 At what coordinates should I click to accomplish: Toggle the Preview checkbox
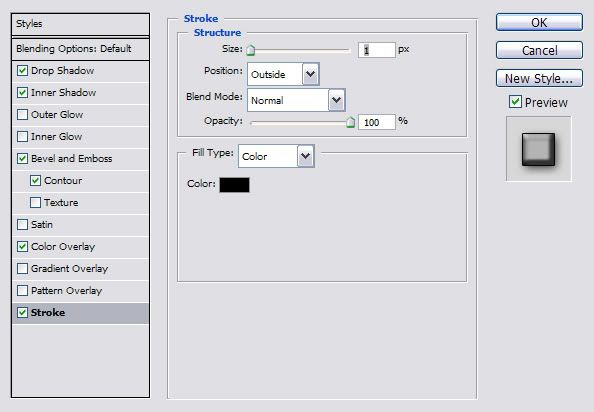click(x=515, y=101)
